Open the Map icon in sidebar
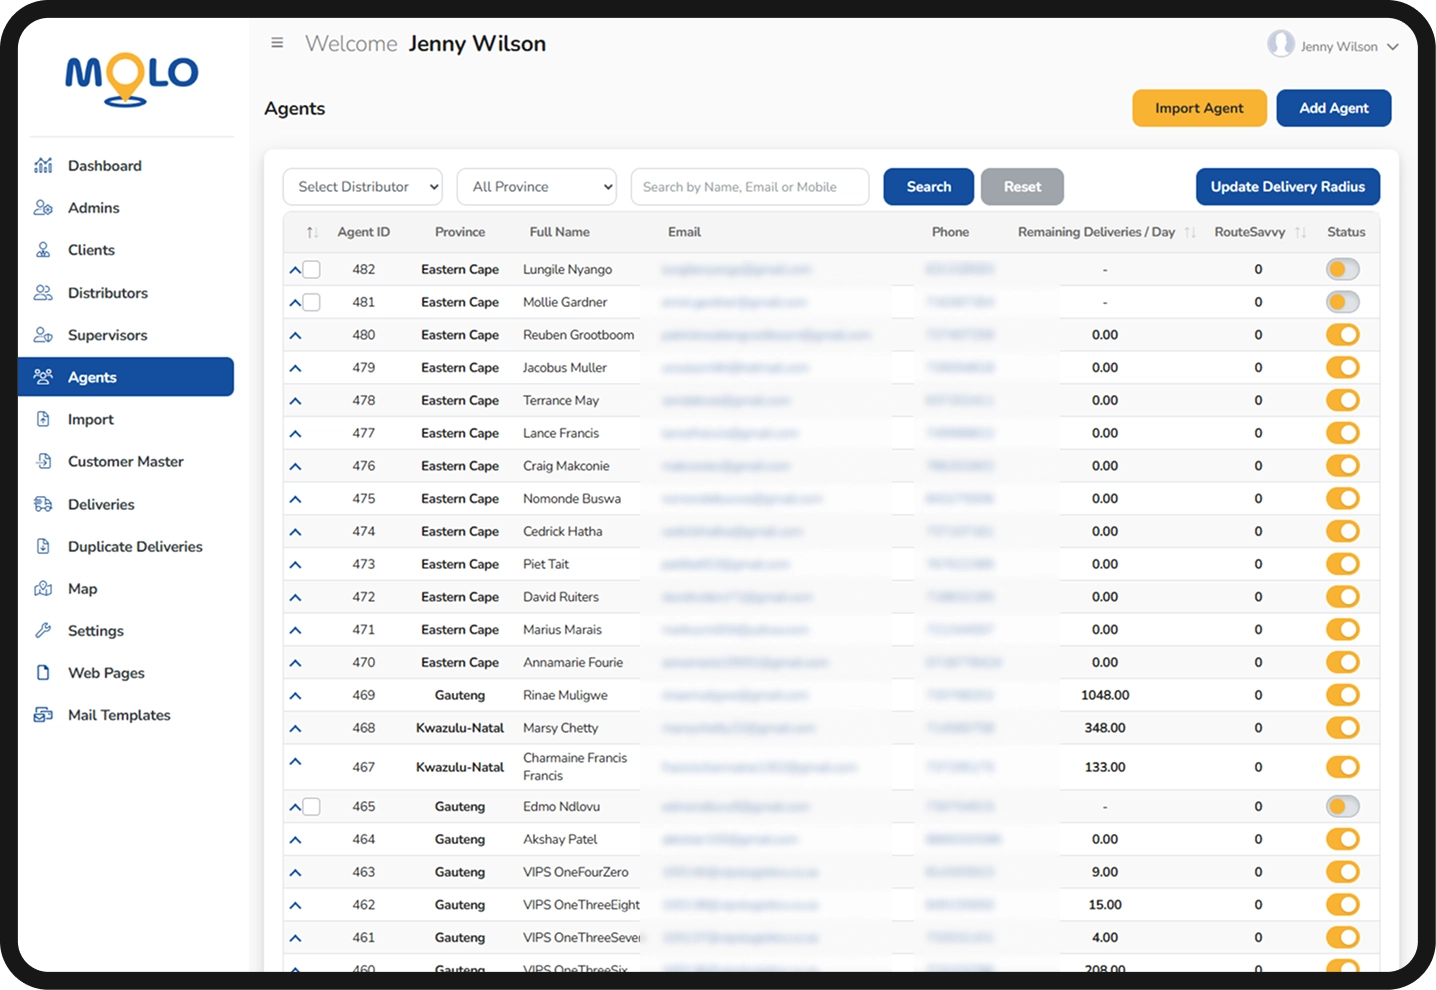Viewport: 1436px width, 990px height. click(43, 588)
